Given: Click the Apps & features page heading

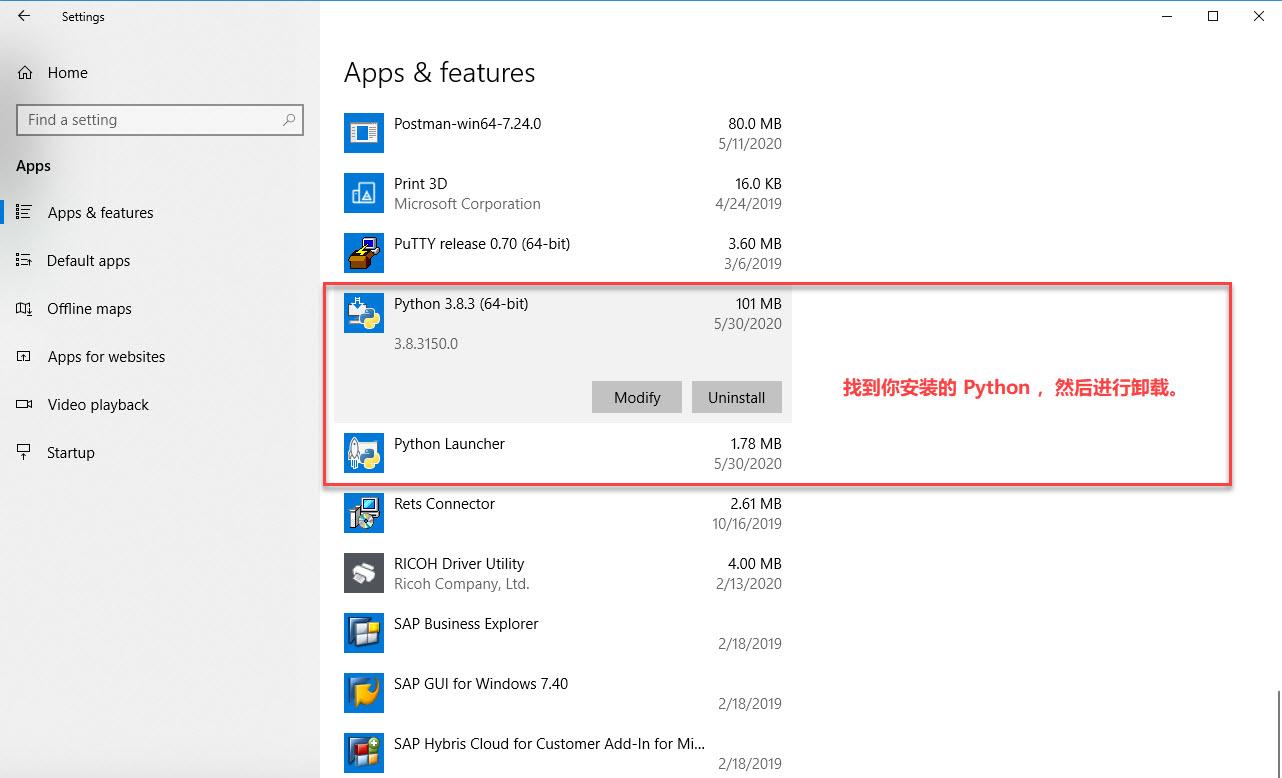Looking at the screenshot, I should pyautogui.click(x=440, y=73).
